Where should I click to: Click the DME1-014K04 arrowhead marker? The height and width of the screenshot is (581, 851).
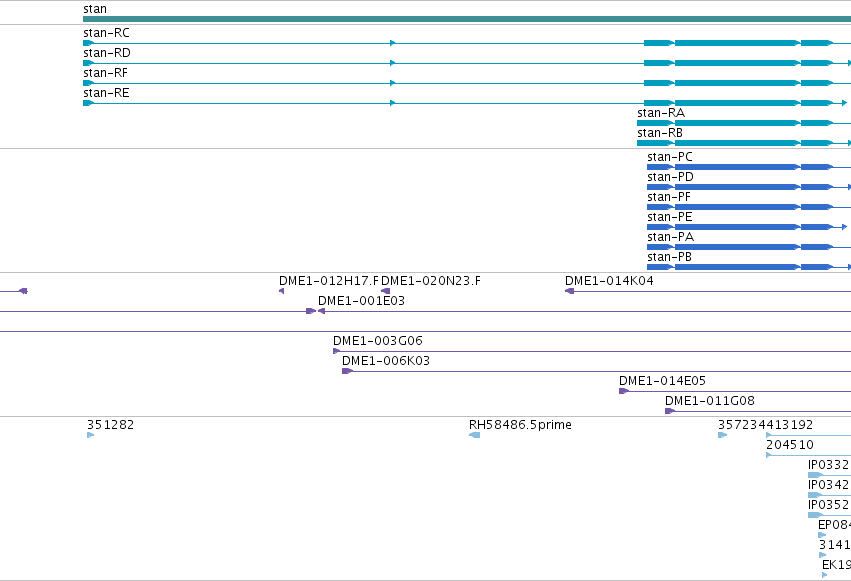click(x=569, y=291)
